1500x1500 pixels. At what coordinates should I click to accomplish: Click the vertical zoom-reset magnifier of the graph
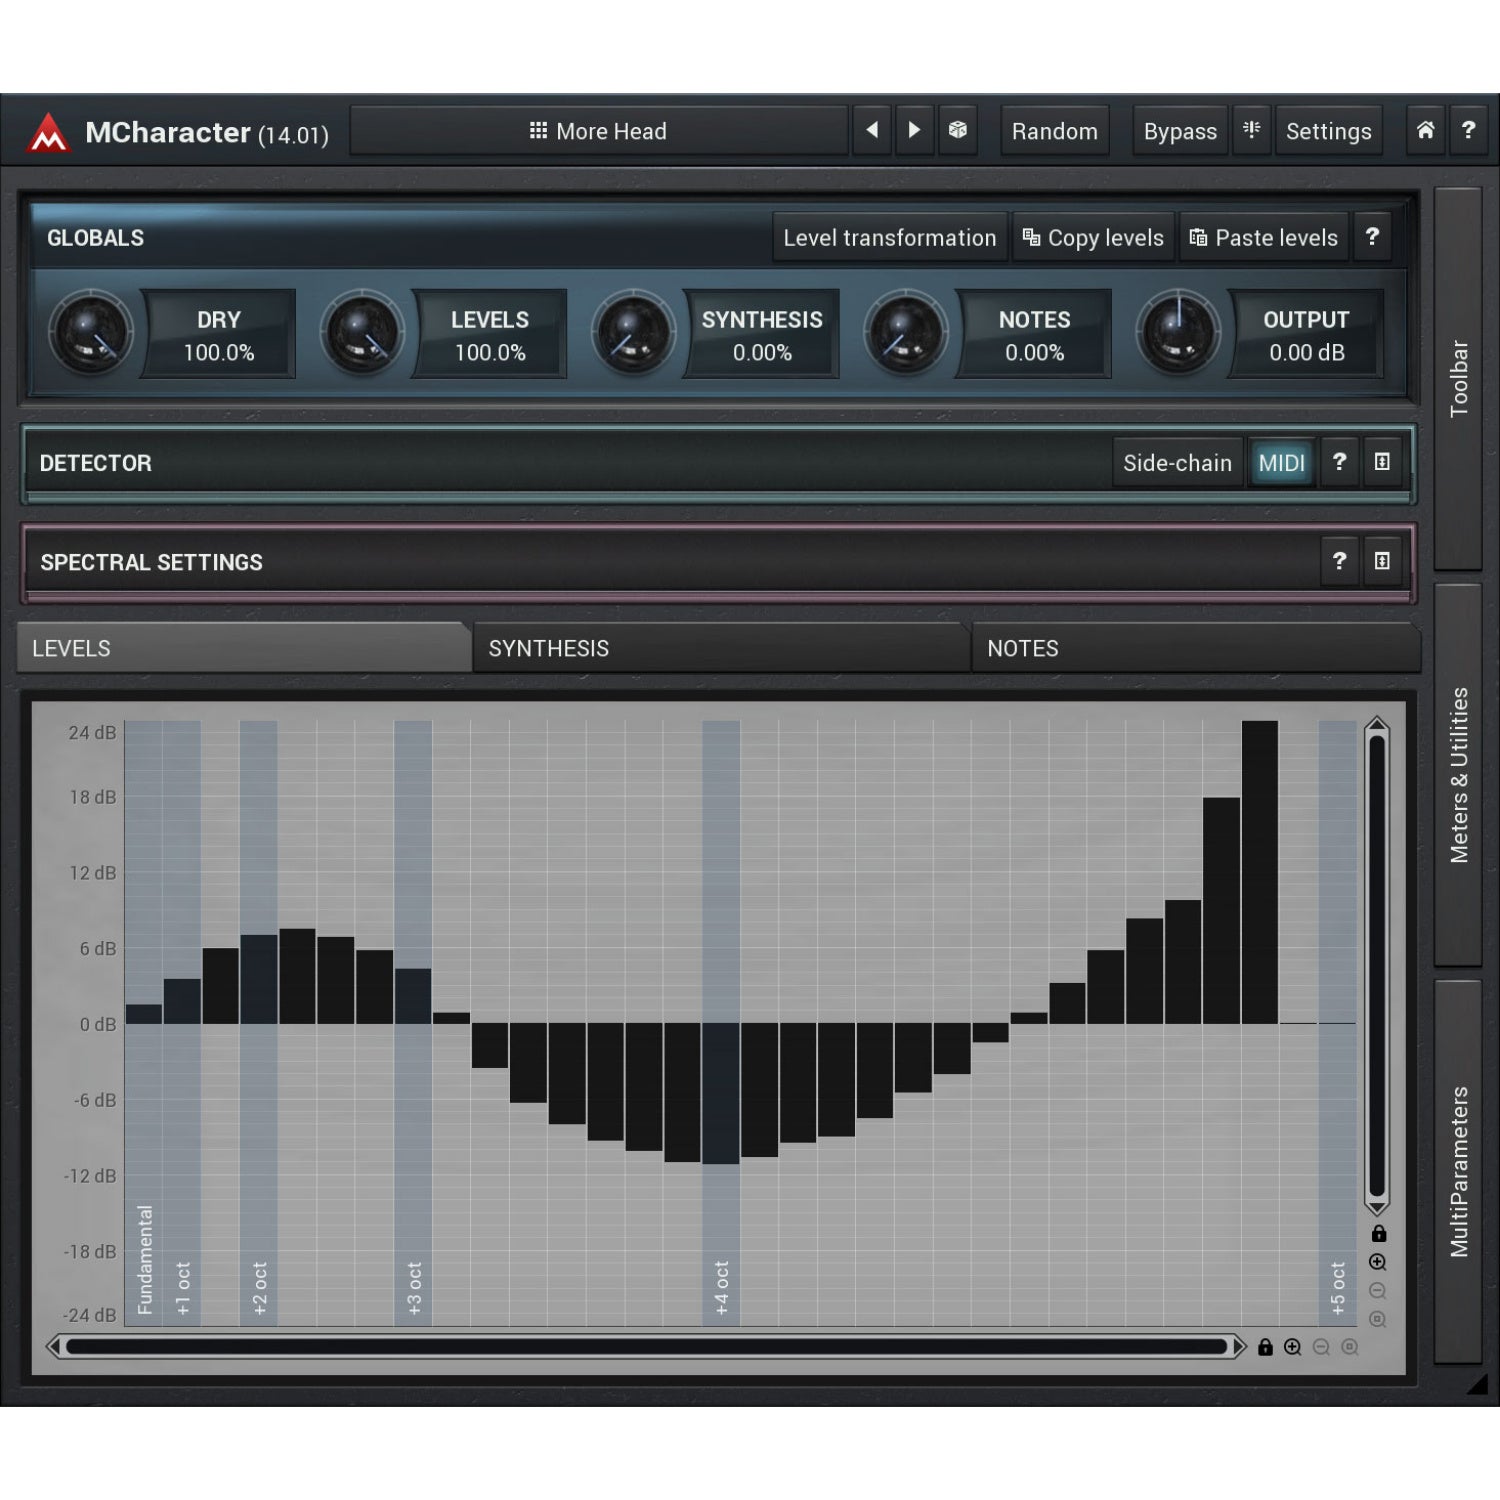click(x=1377, y=1319)
